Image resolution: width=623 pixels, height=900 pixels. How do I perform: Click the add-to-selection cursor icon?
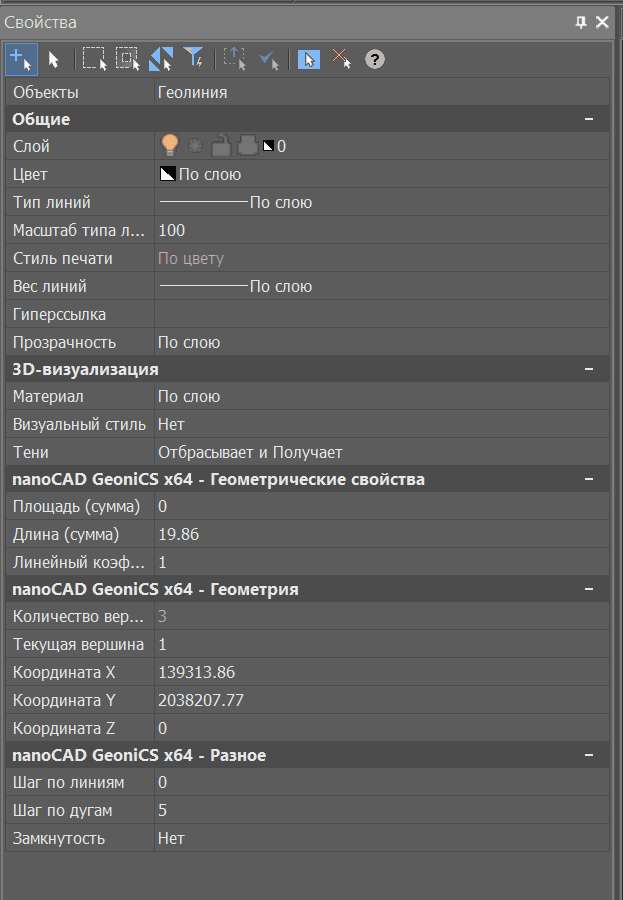[20, 59]
